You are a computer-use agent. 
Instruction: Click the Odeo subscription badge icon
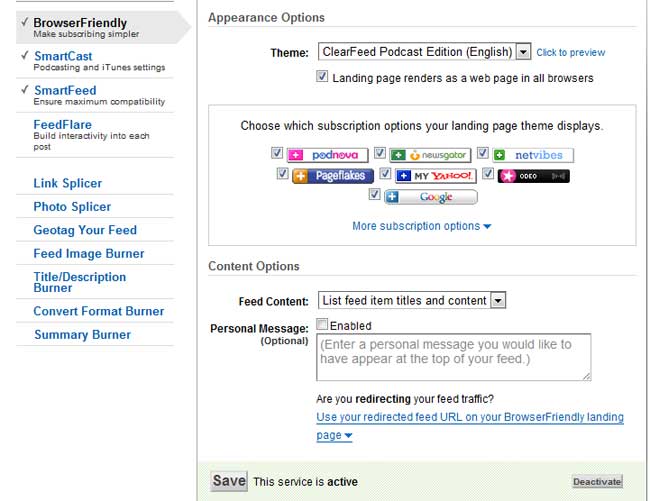point(533,175)
